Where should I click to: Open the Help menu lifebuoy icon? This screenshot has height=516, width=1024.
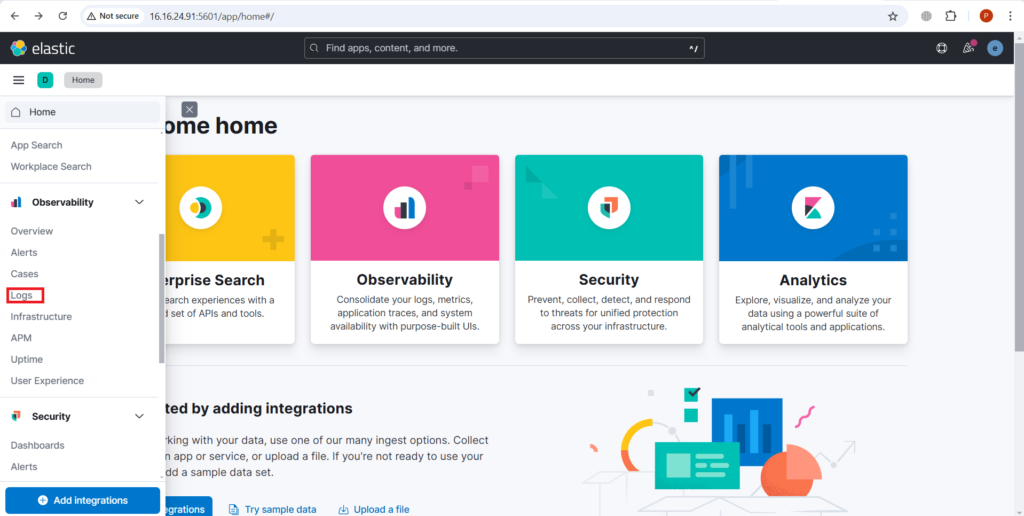pyautogui.click(x=942, y=48)
